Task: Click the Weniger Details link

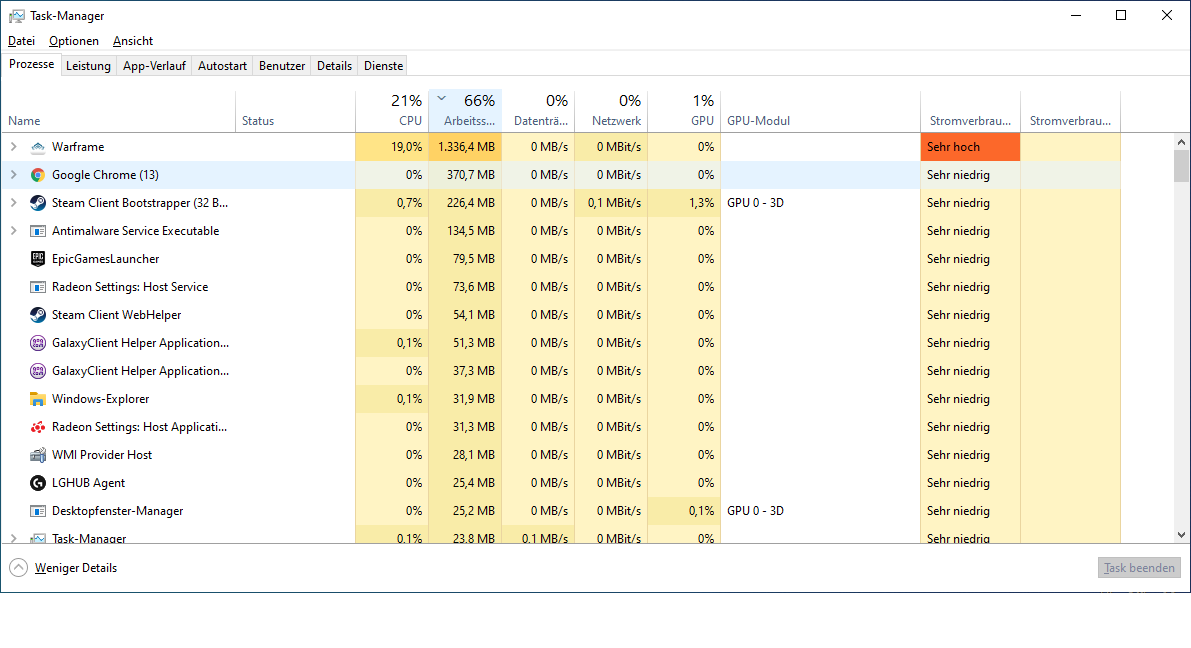Action: 76,568
